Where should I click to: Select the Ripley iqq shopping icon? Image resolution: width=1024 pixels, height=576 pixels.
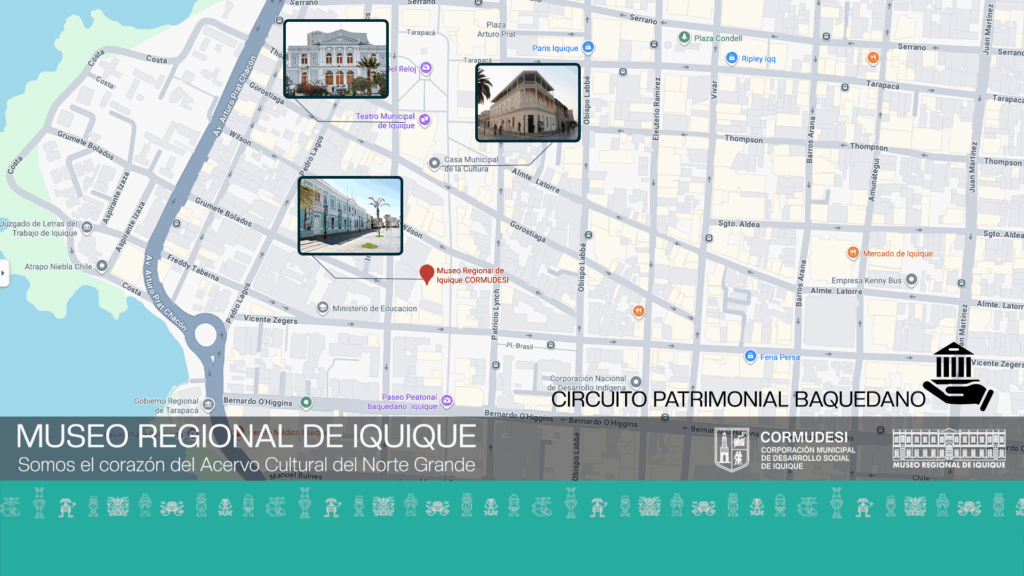[x=732, y=58]
